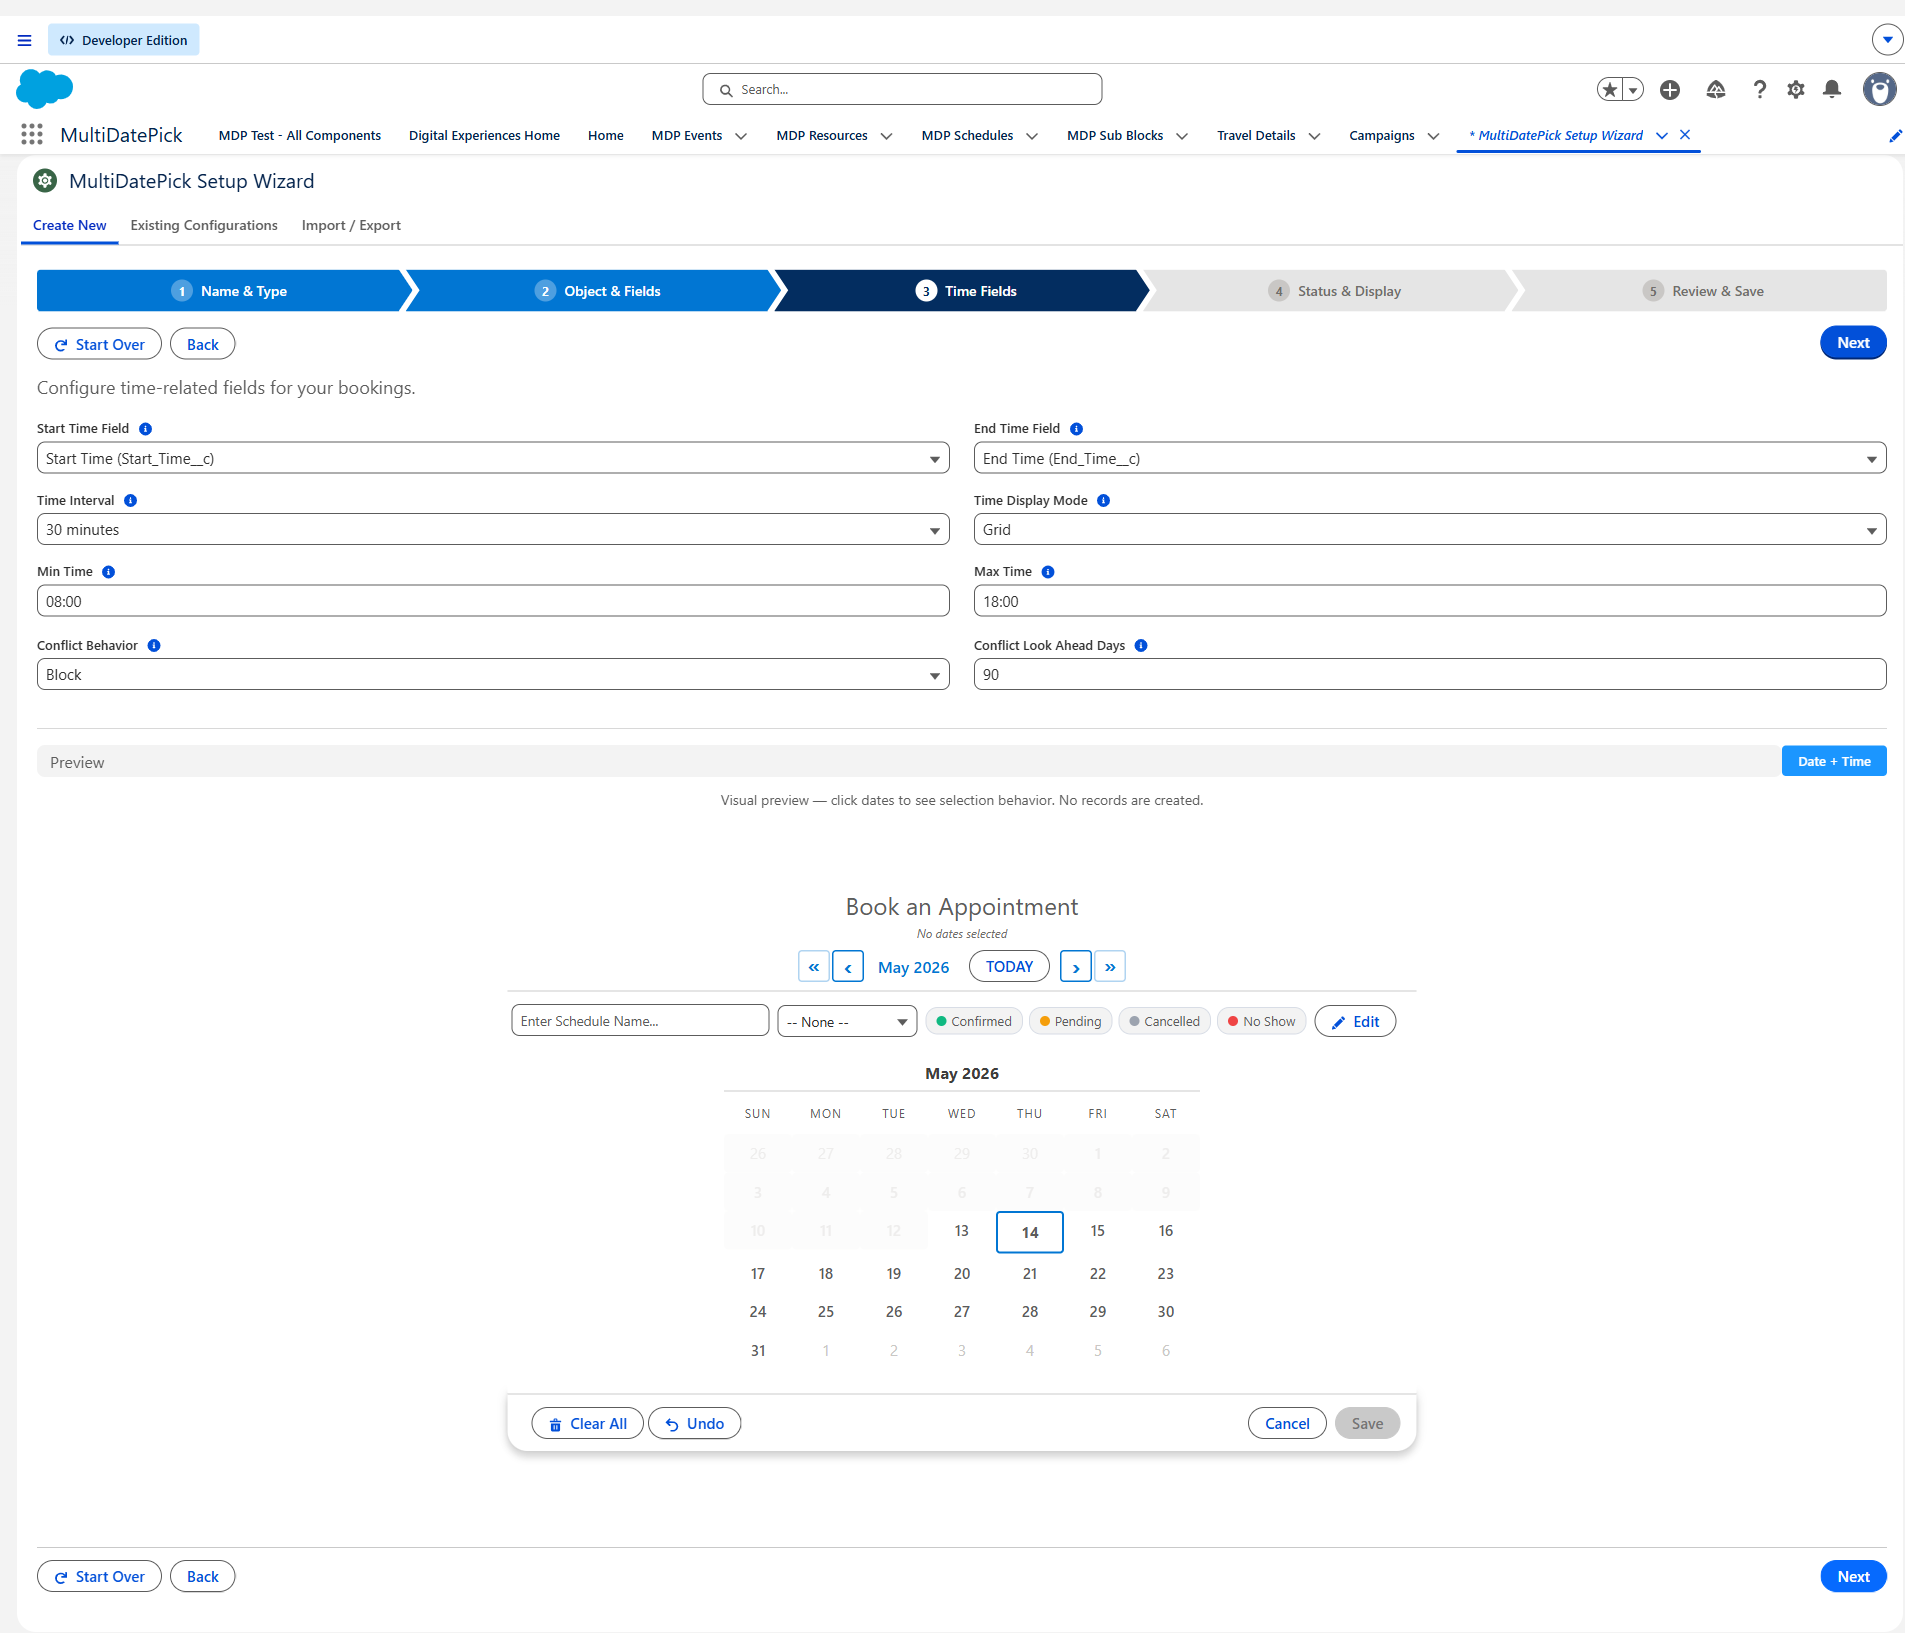Click the Undo button
The height and width of the screenshot is (1633, 1905).
click(x=694, y=1424)
